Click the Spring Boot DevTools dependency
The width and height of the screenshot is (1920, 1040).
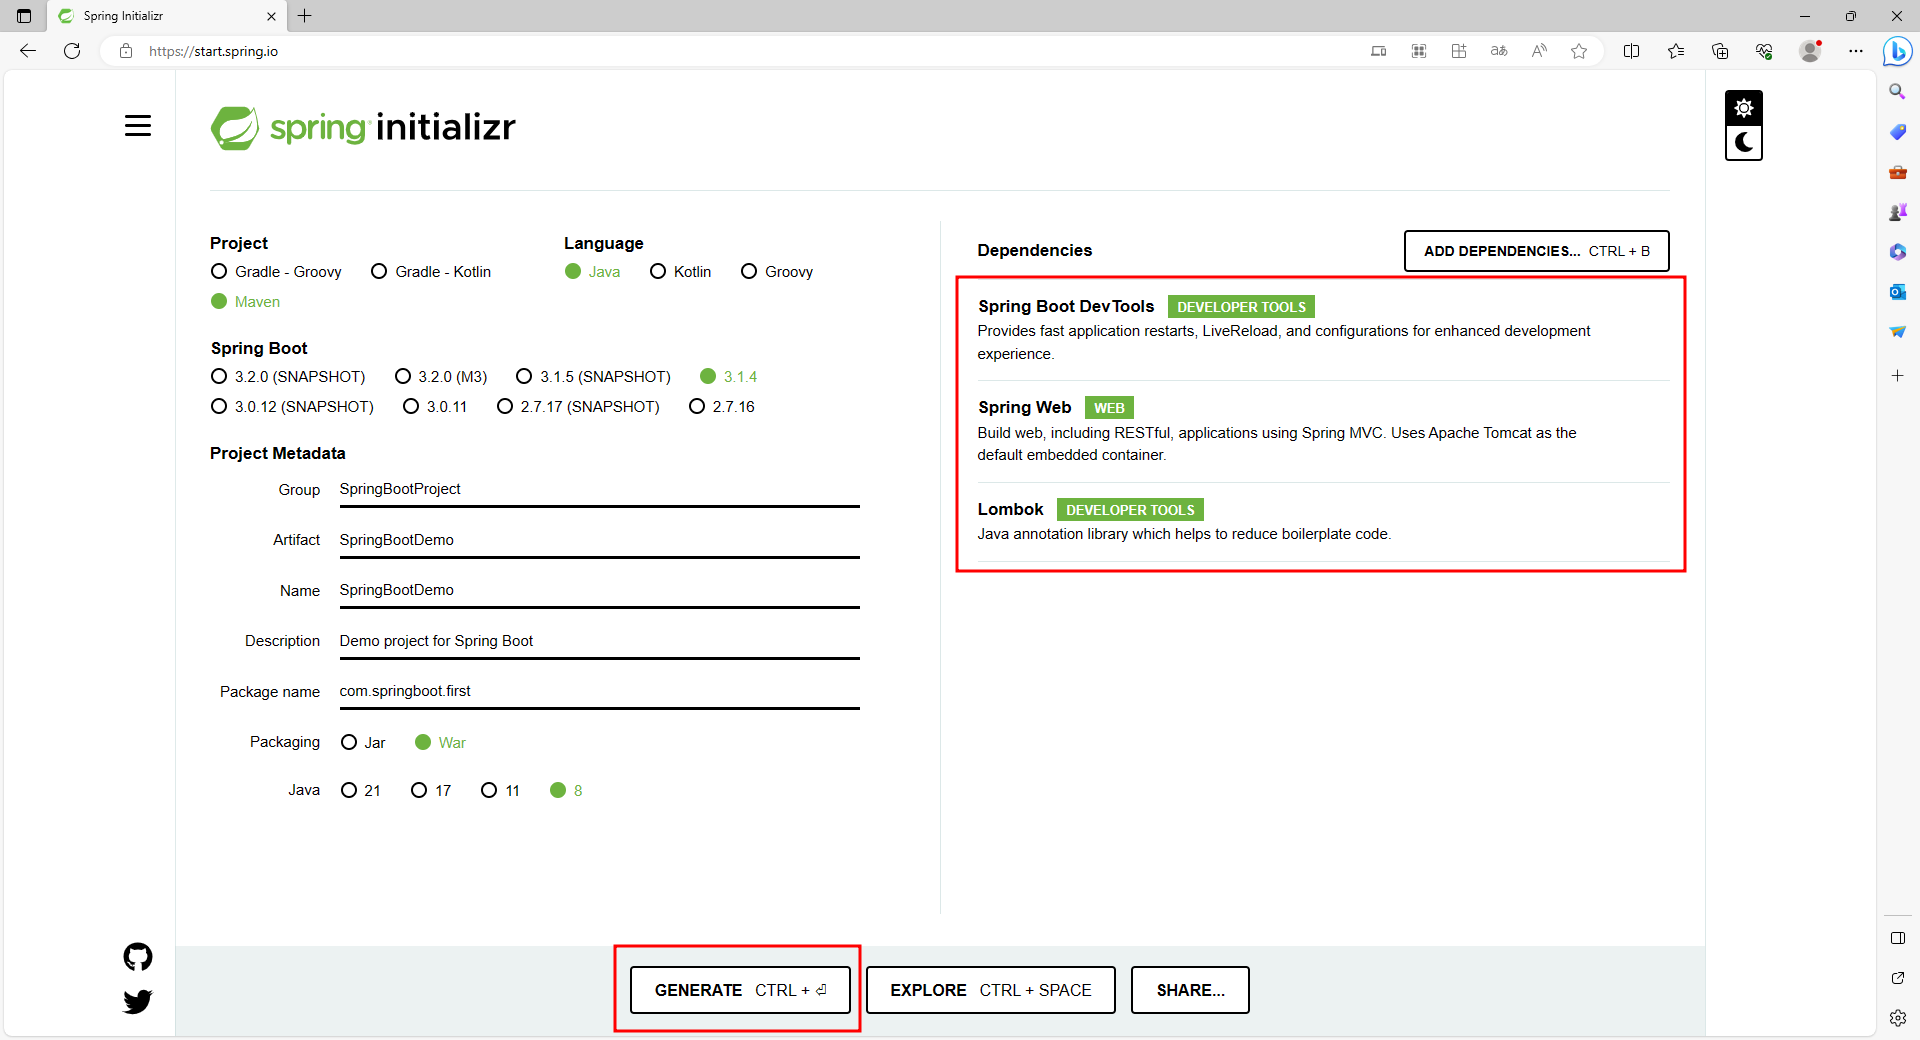pos(1322,329)
